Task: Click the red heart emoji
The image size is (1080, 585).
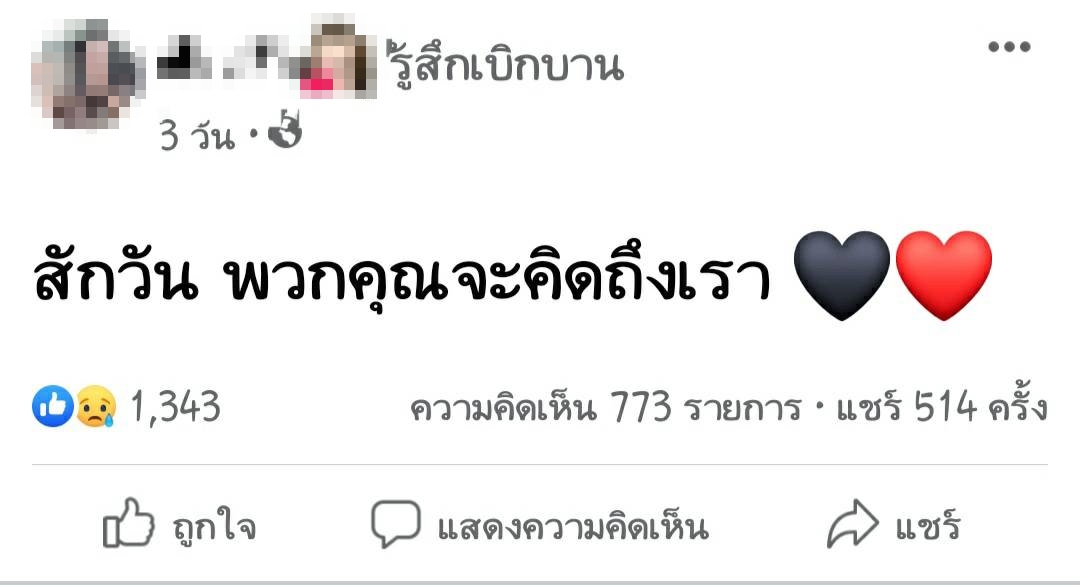Action: coord(943,276)
